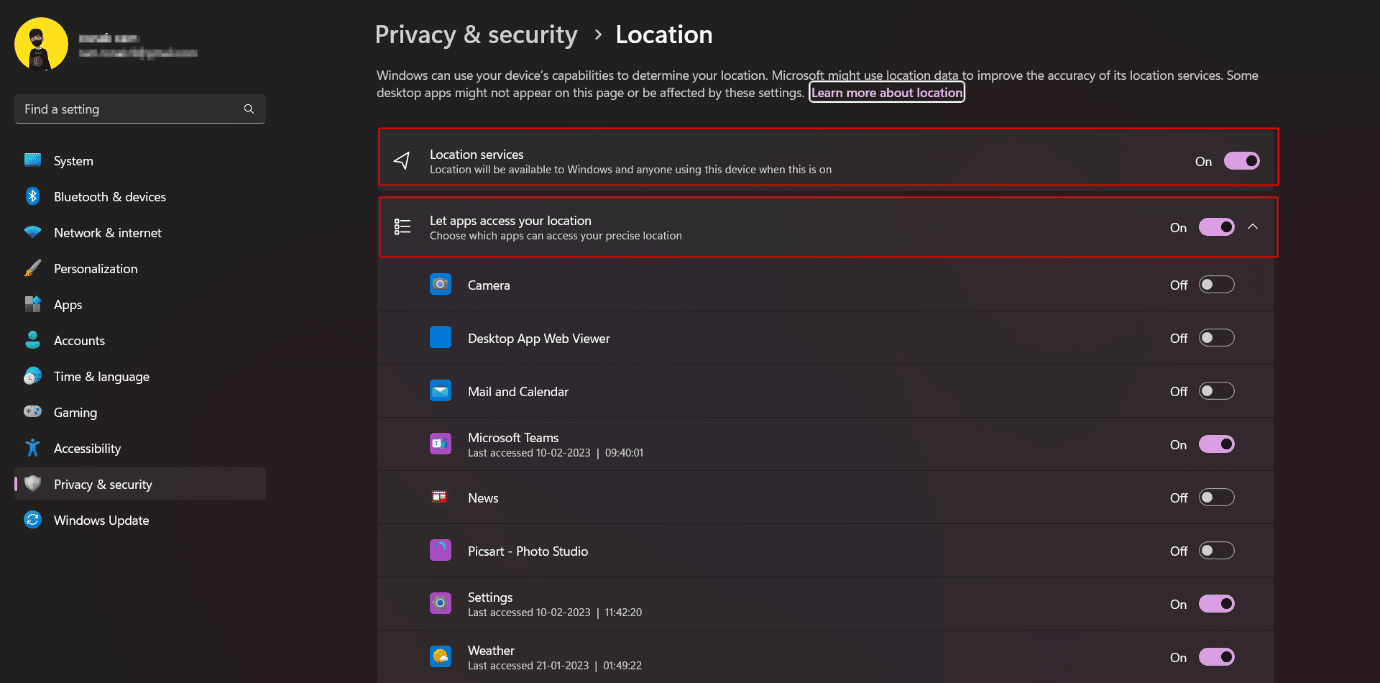The image size is (1380, 683).
Task: Turn on Picsart location toggle
Action: click(x=1216, y=550)
